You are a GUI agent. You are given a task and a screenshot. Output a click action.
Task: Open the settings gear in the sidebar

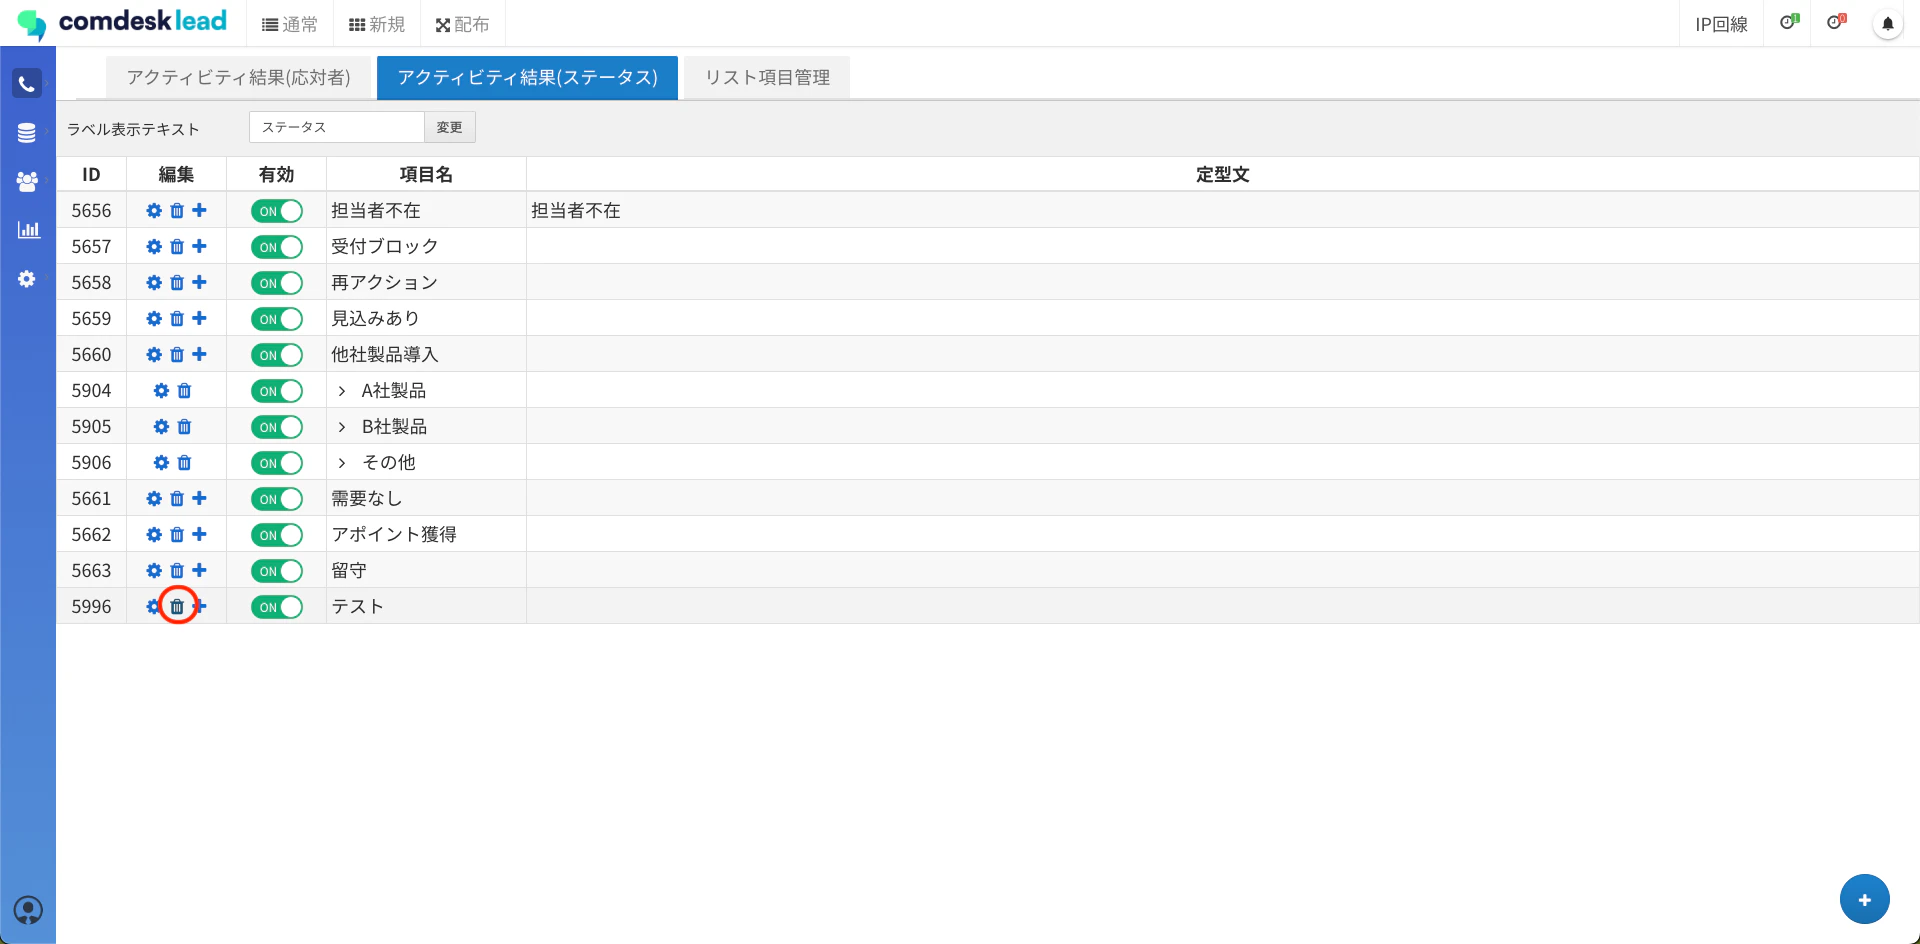pyautogui.click(x=27, y=279)
